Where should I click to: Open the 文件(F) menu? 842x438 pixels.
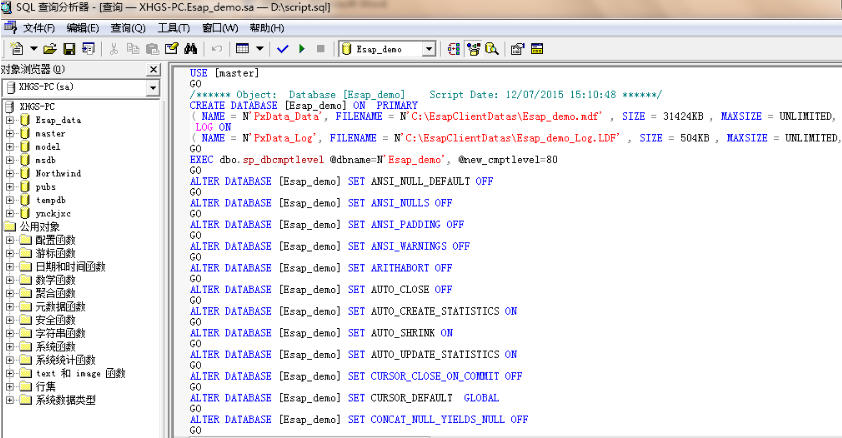point(39,28)
